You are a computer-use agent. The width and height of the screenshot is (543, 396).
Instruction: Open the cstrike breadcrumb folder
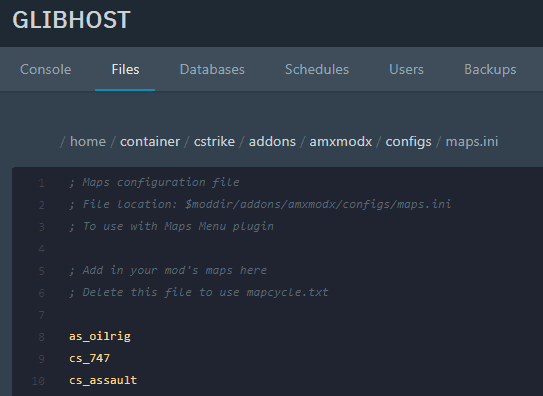pyautogui.click(x=214, y=142)
